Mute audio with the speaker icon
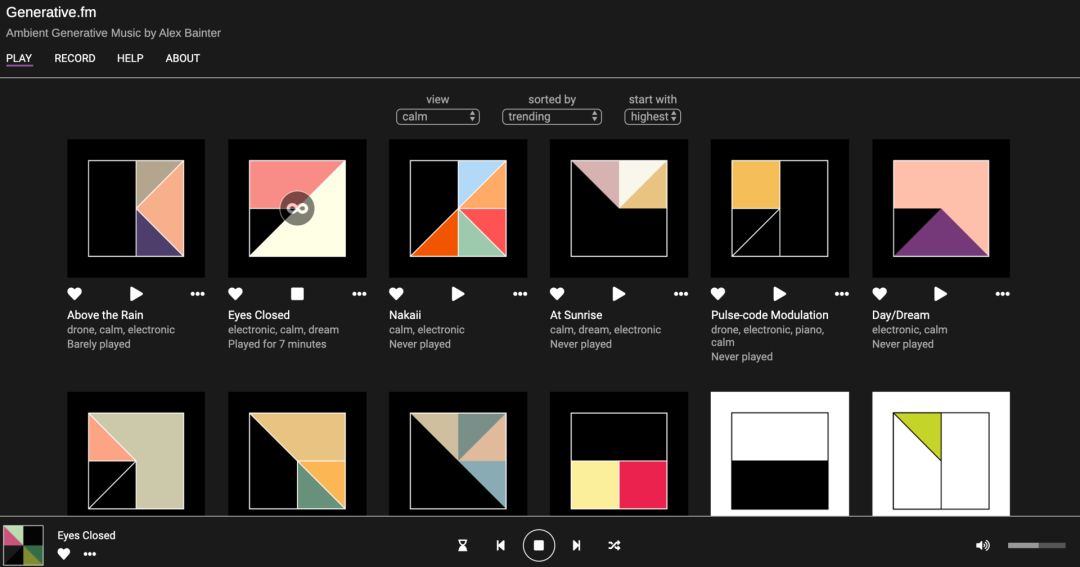The width and height of the screenshot is (1080, 567). 982,545
